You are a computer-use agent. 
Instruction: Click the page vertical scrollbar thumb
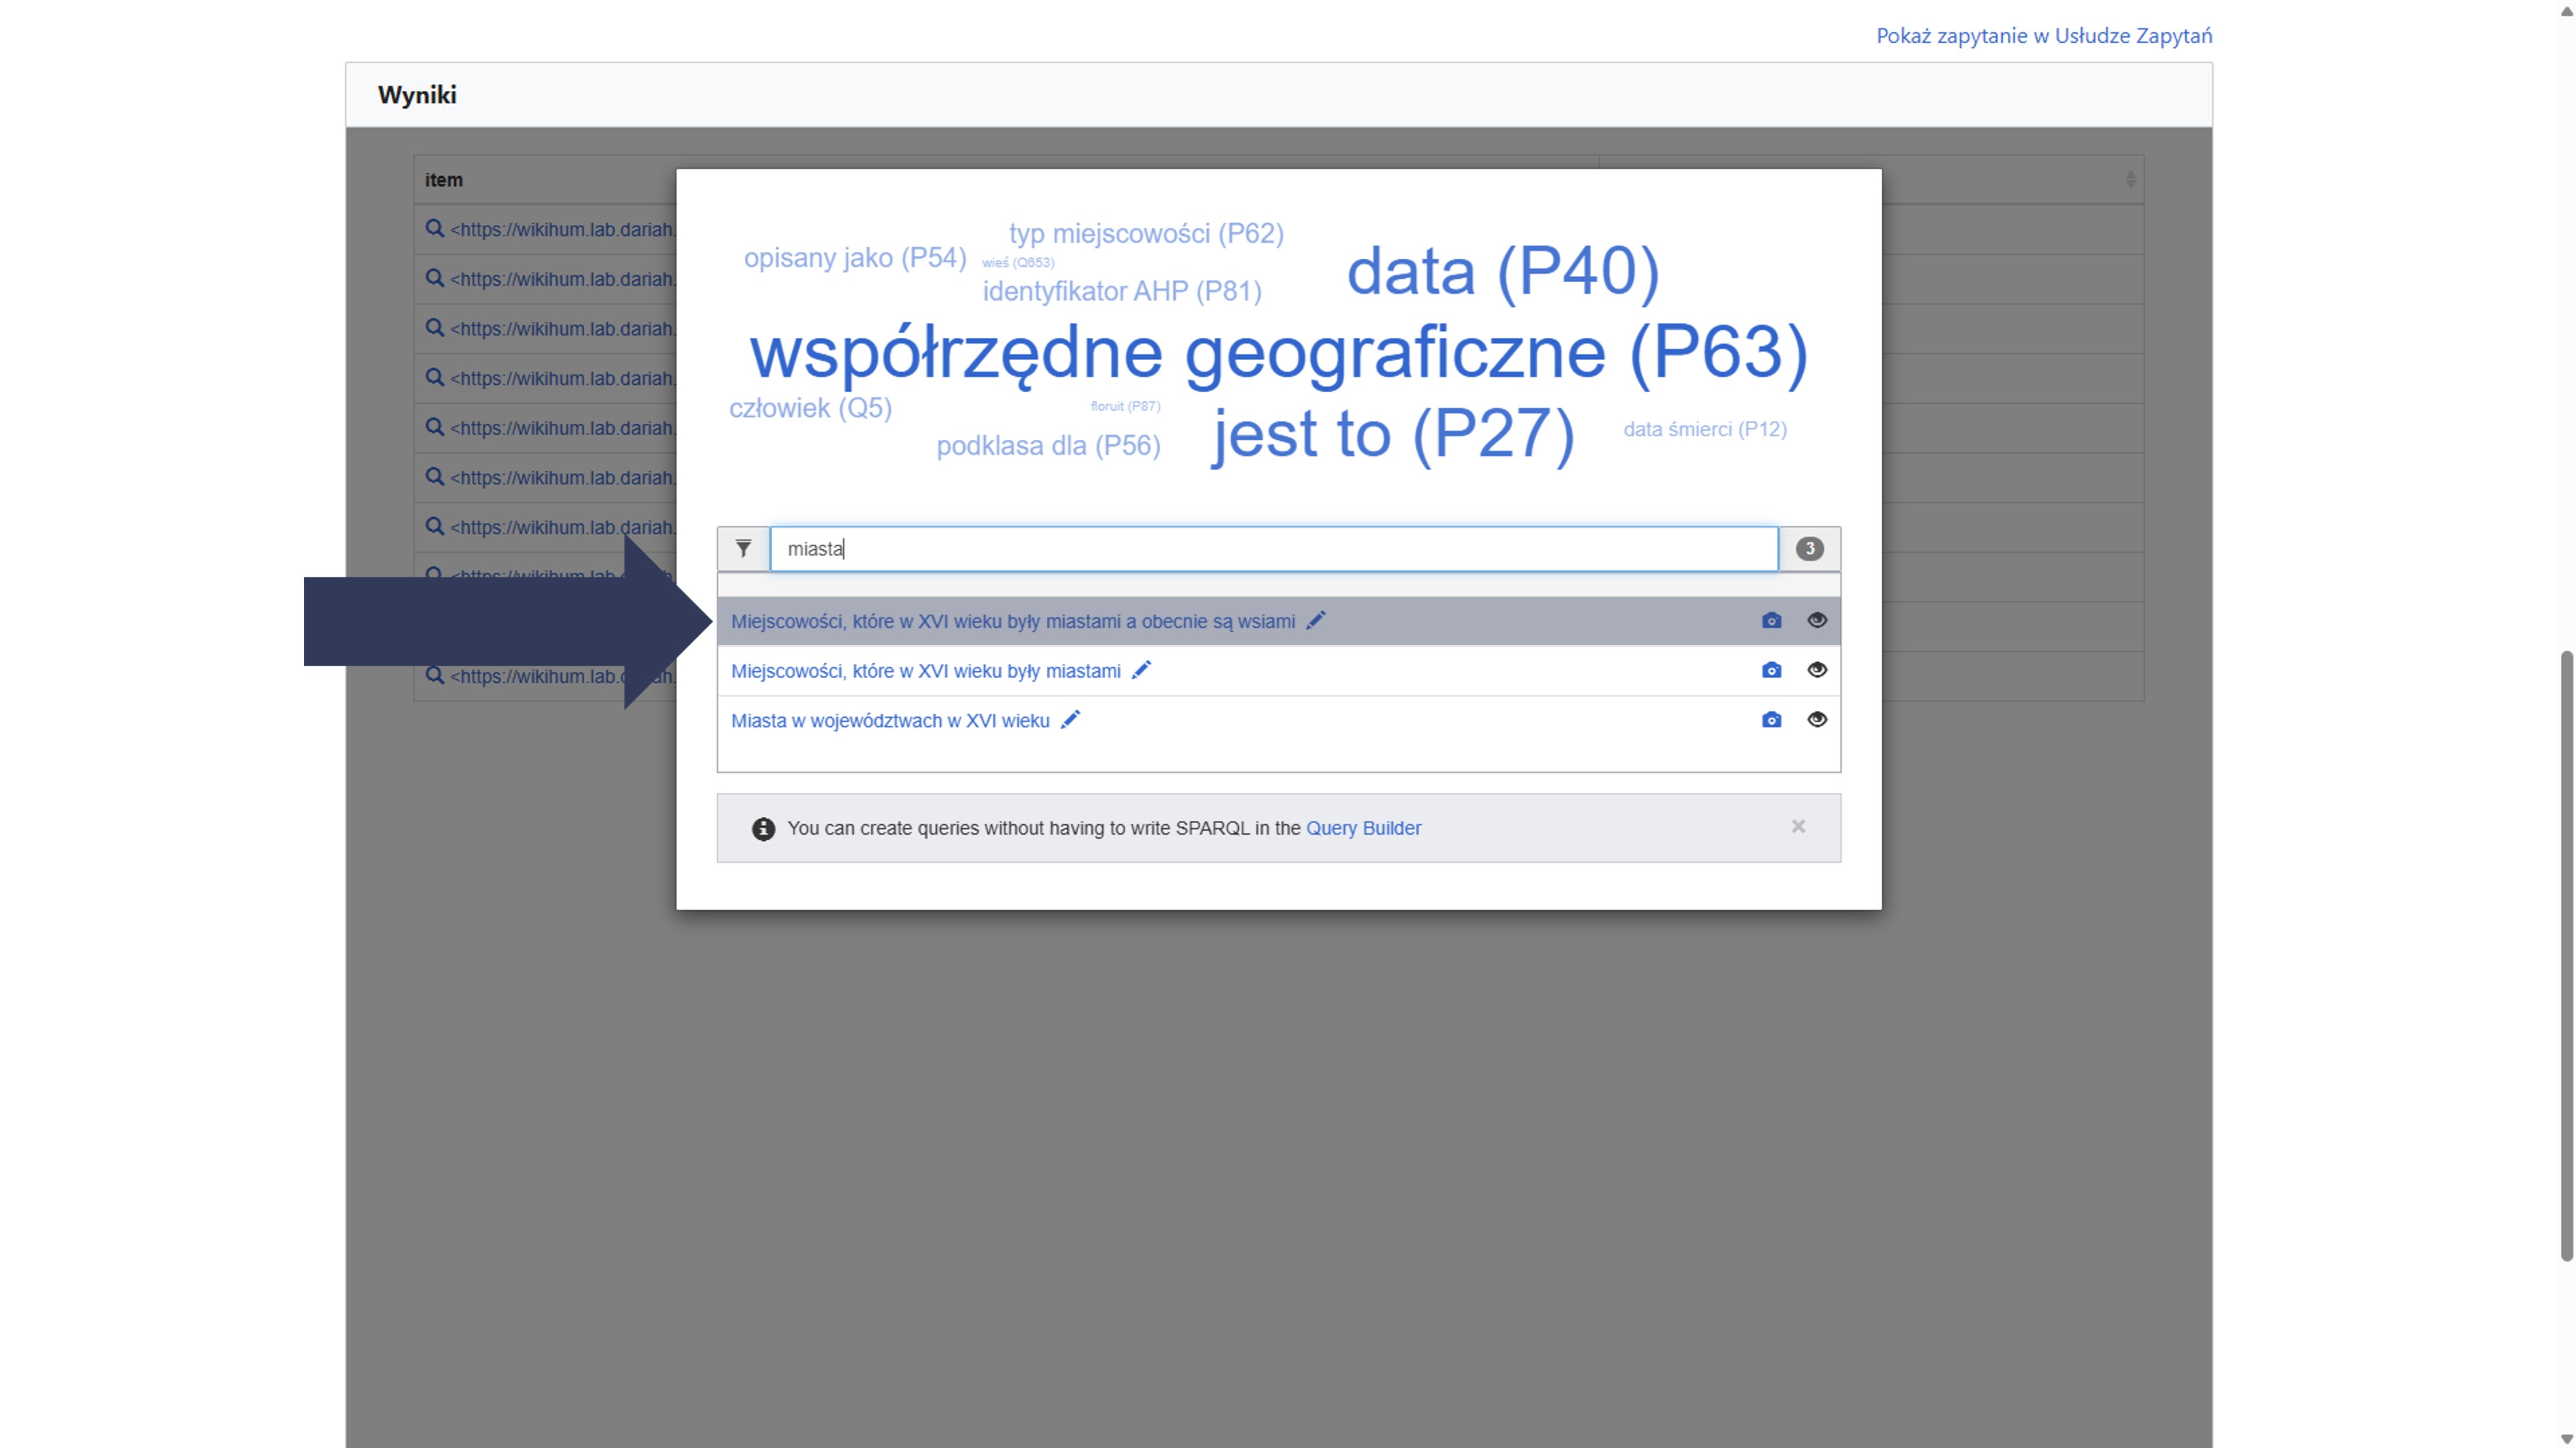tap(2566, 955)
